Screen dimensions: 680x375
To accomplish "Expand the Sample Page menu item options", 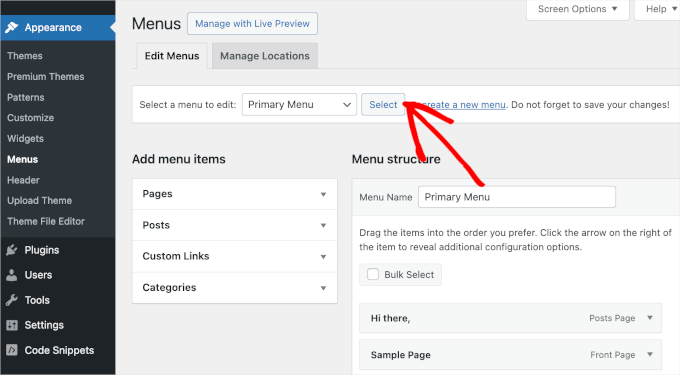I will coord(650,354).
